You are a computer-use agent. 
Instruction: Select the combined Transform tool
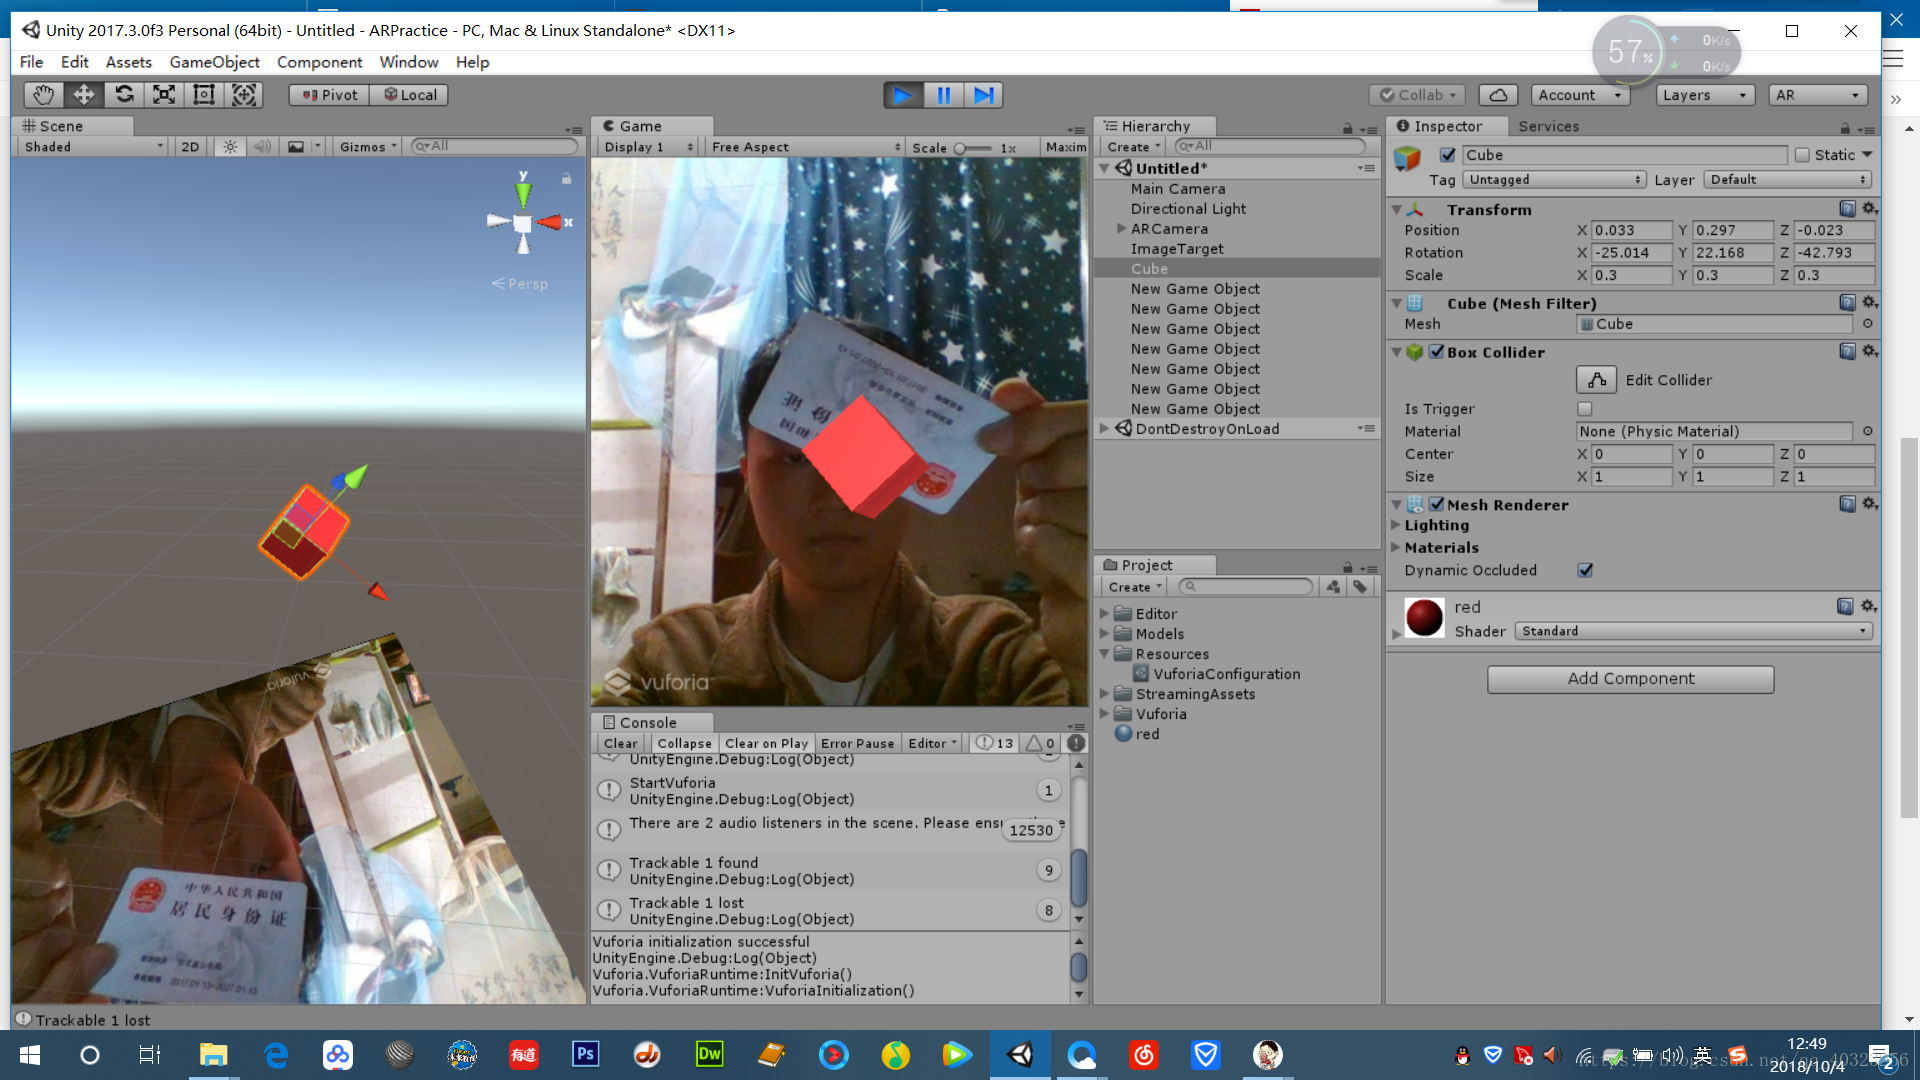[x=244, y=95]
